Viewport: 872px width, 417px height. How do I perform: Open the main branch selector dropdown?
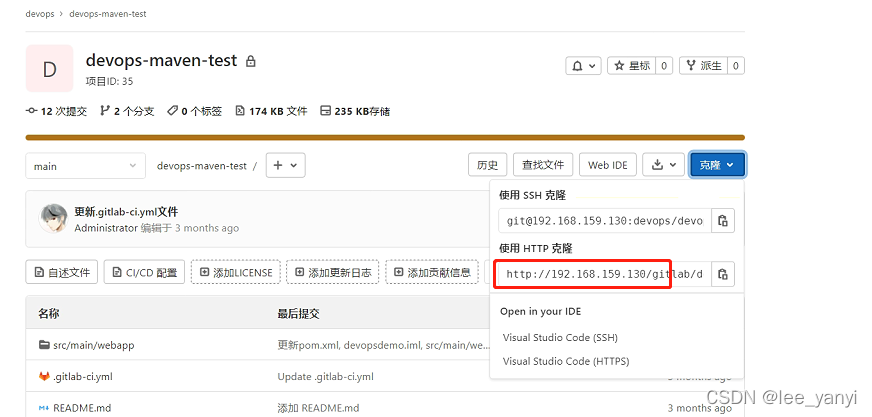[86, 166]
